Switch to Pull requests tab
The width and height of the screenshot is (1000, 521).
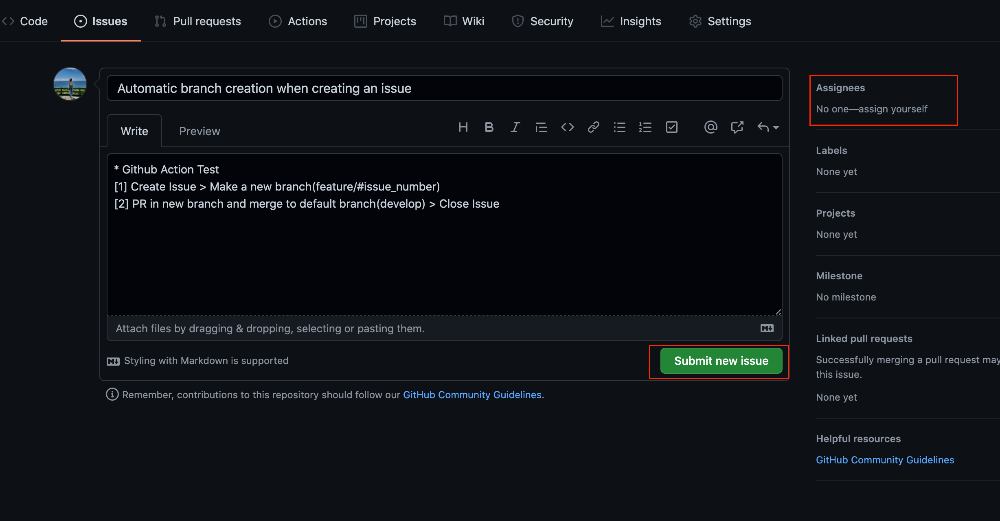[198, 21]
